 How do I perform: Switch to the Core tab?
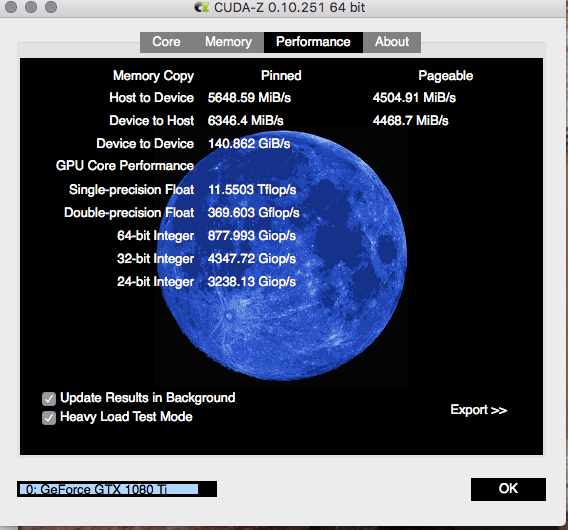pyautogui.click(x=166, y=42)
